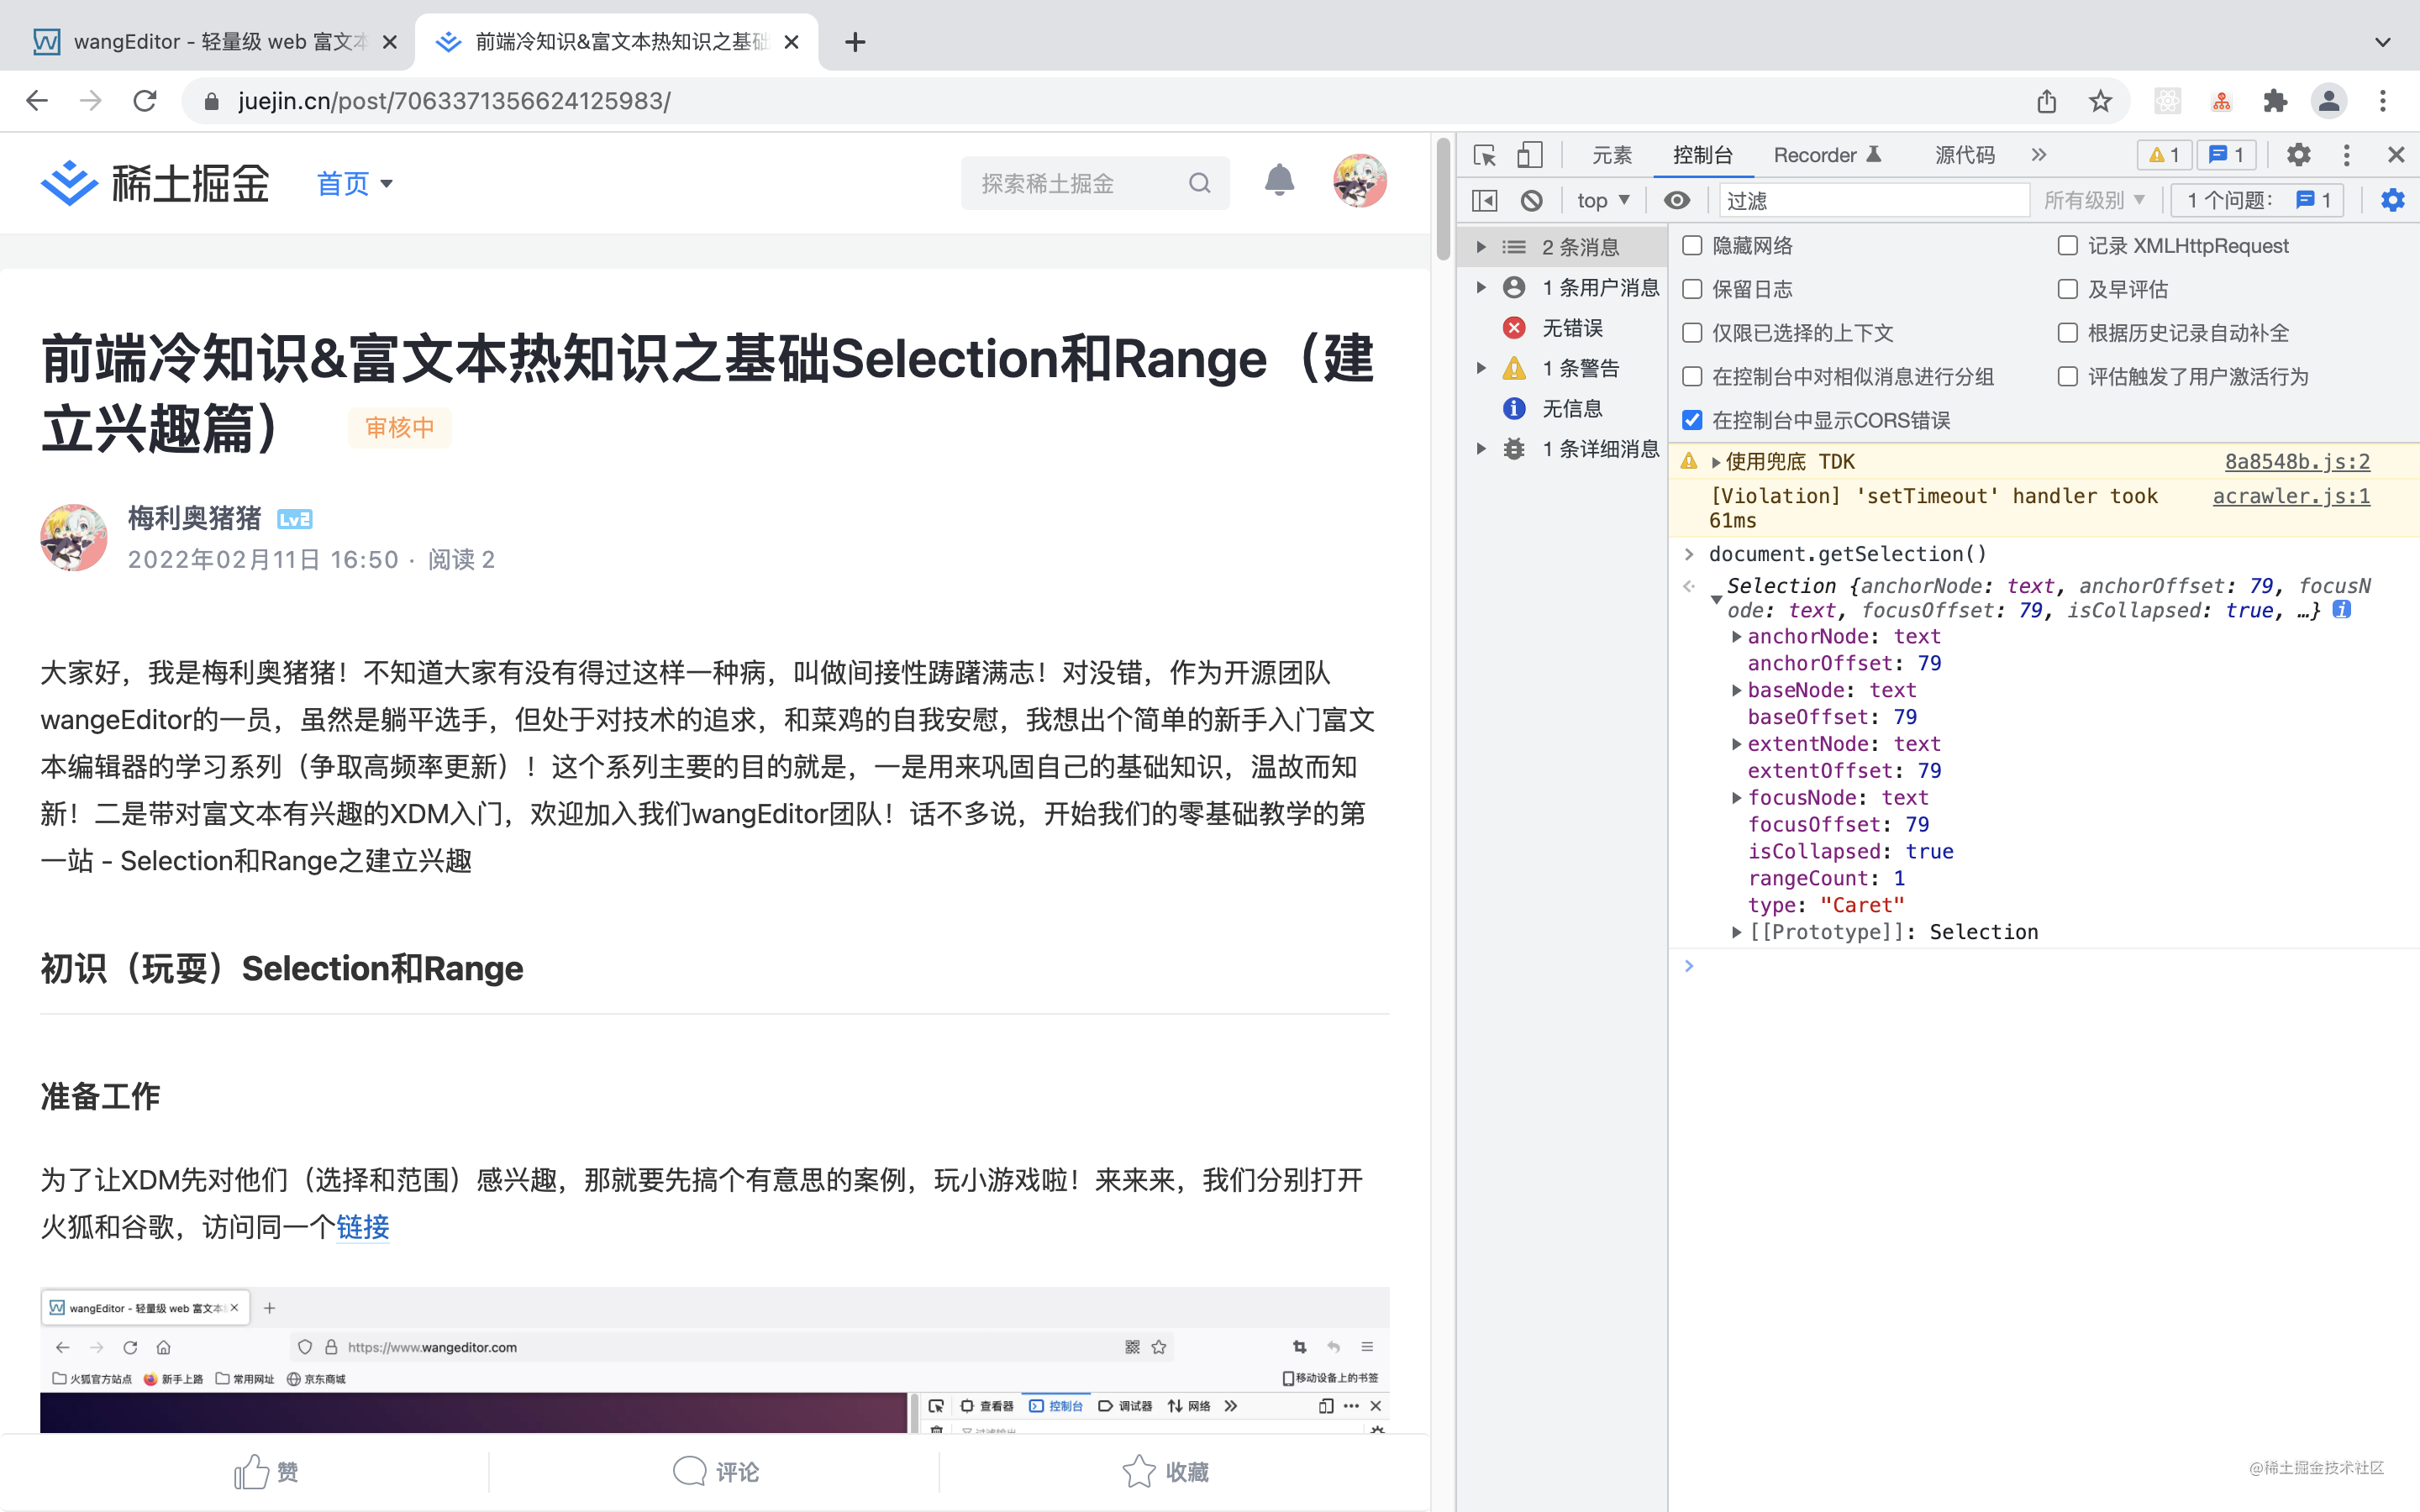Click the Selection object info icon
This screenshot has width=2420, height=1512.
click(2342, 609)
